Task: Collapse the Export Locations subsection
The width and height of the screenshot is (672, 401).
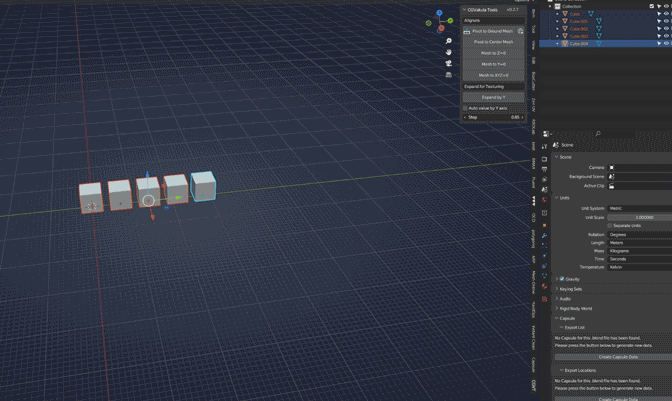Action: click(561, 371)
